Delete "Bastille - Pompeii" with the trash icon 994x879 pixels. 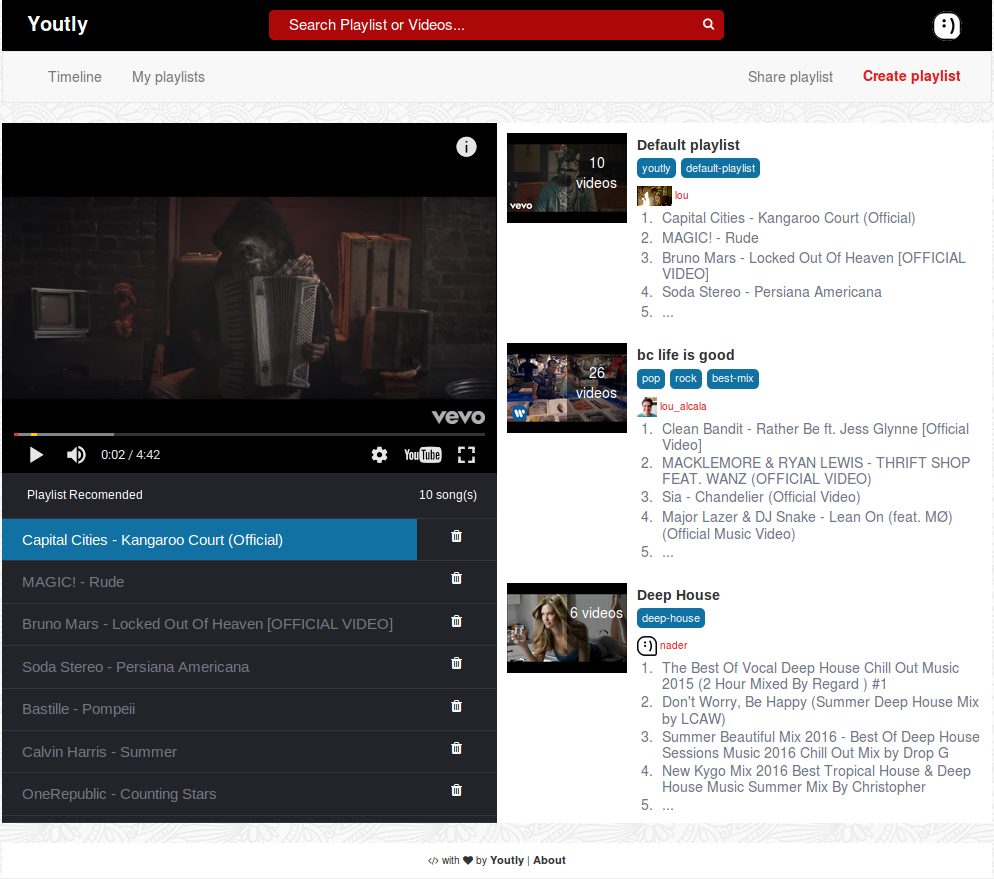coord(456,705)
